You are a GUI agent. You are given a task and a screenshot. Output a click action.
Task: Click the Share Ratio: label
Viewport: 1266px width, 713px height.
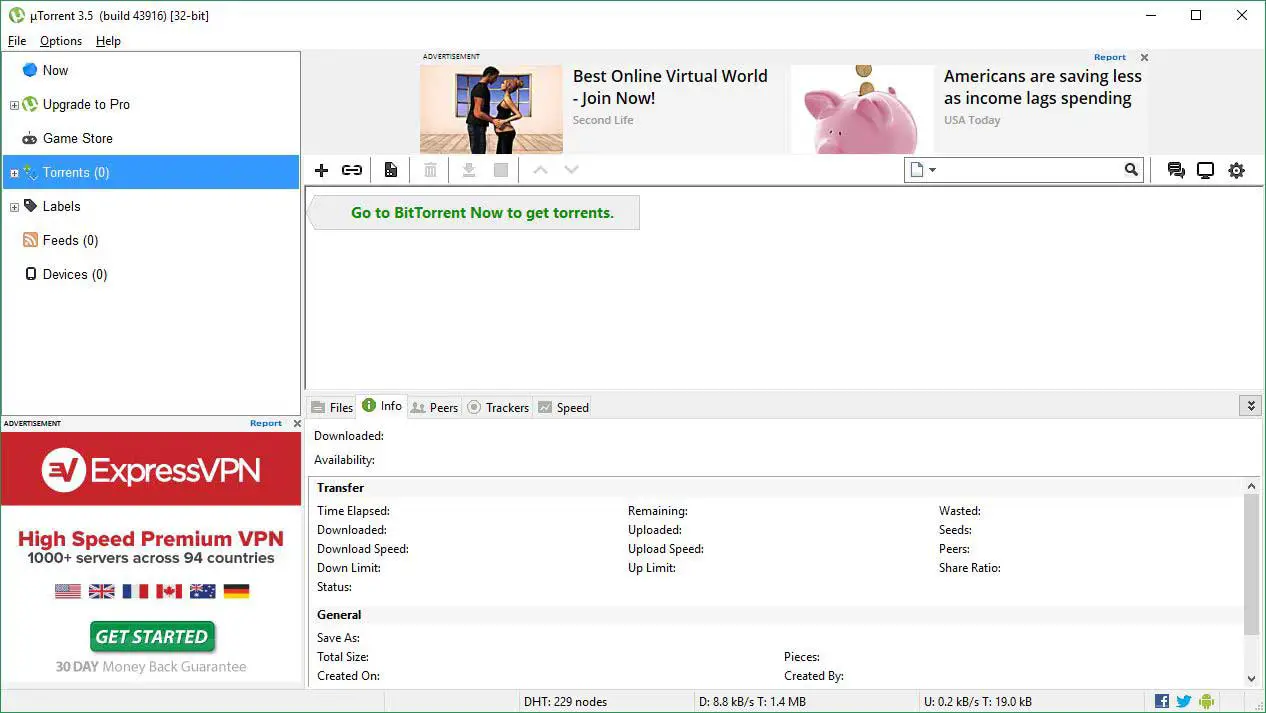[970, 568]
